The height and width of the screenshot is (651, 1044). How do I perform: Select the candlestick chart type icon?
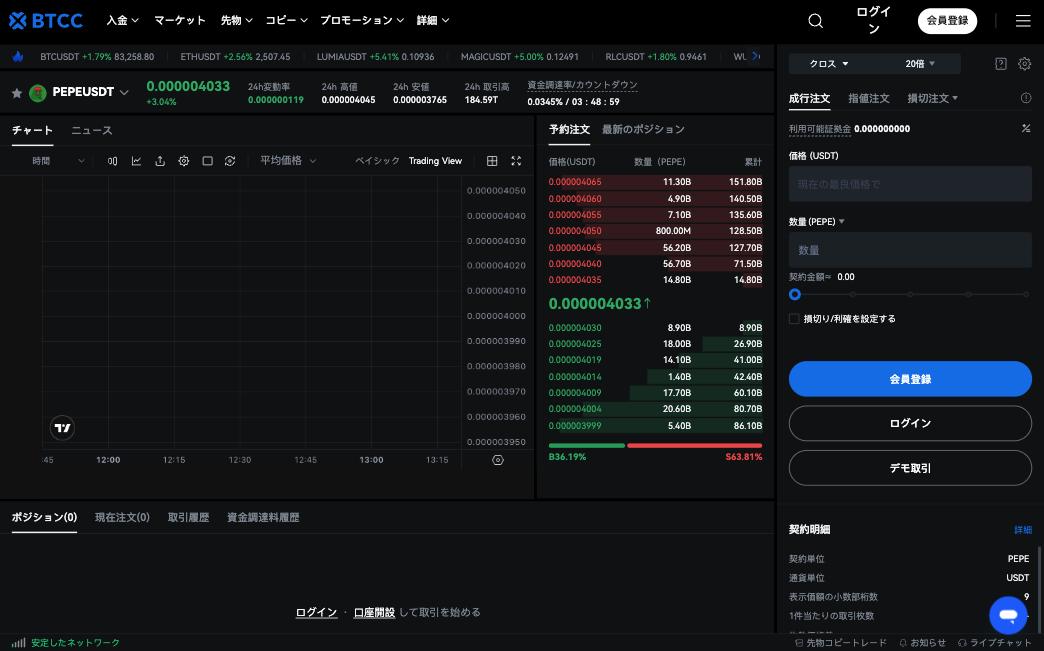point(113,161)
